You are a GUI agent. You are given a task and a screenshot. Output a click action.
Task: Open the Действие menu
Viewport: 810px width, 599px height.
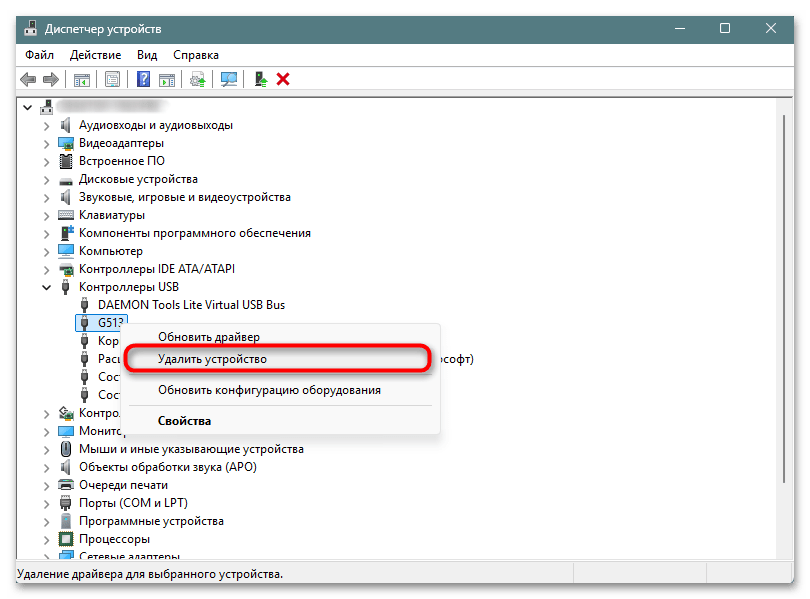[x=95, y=55]
